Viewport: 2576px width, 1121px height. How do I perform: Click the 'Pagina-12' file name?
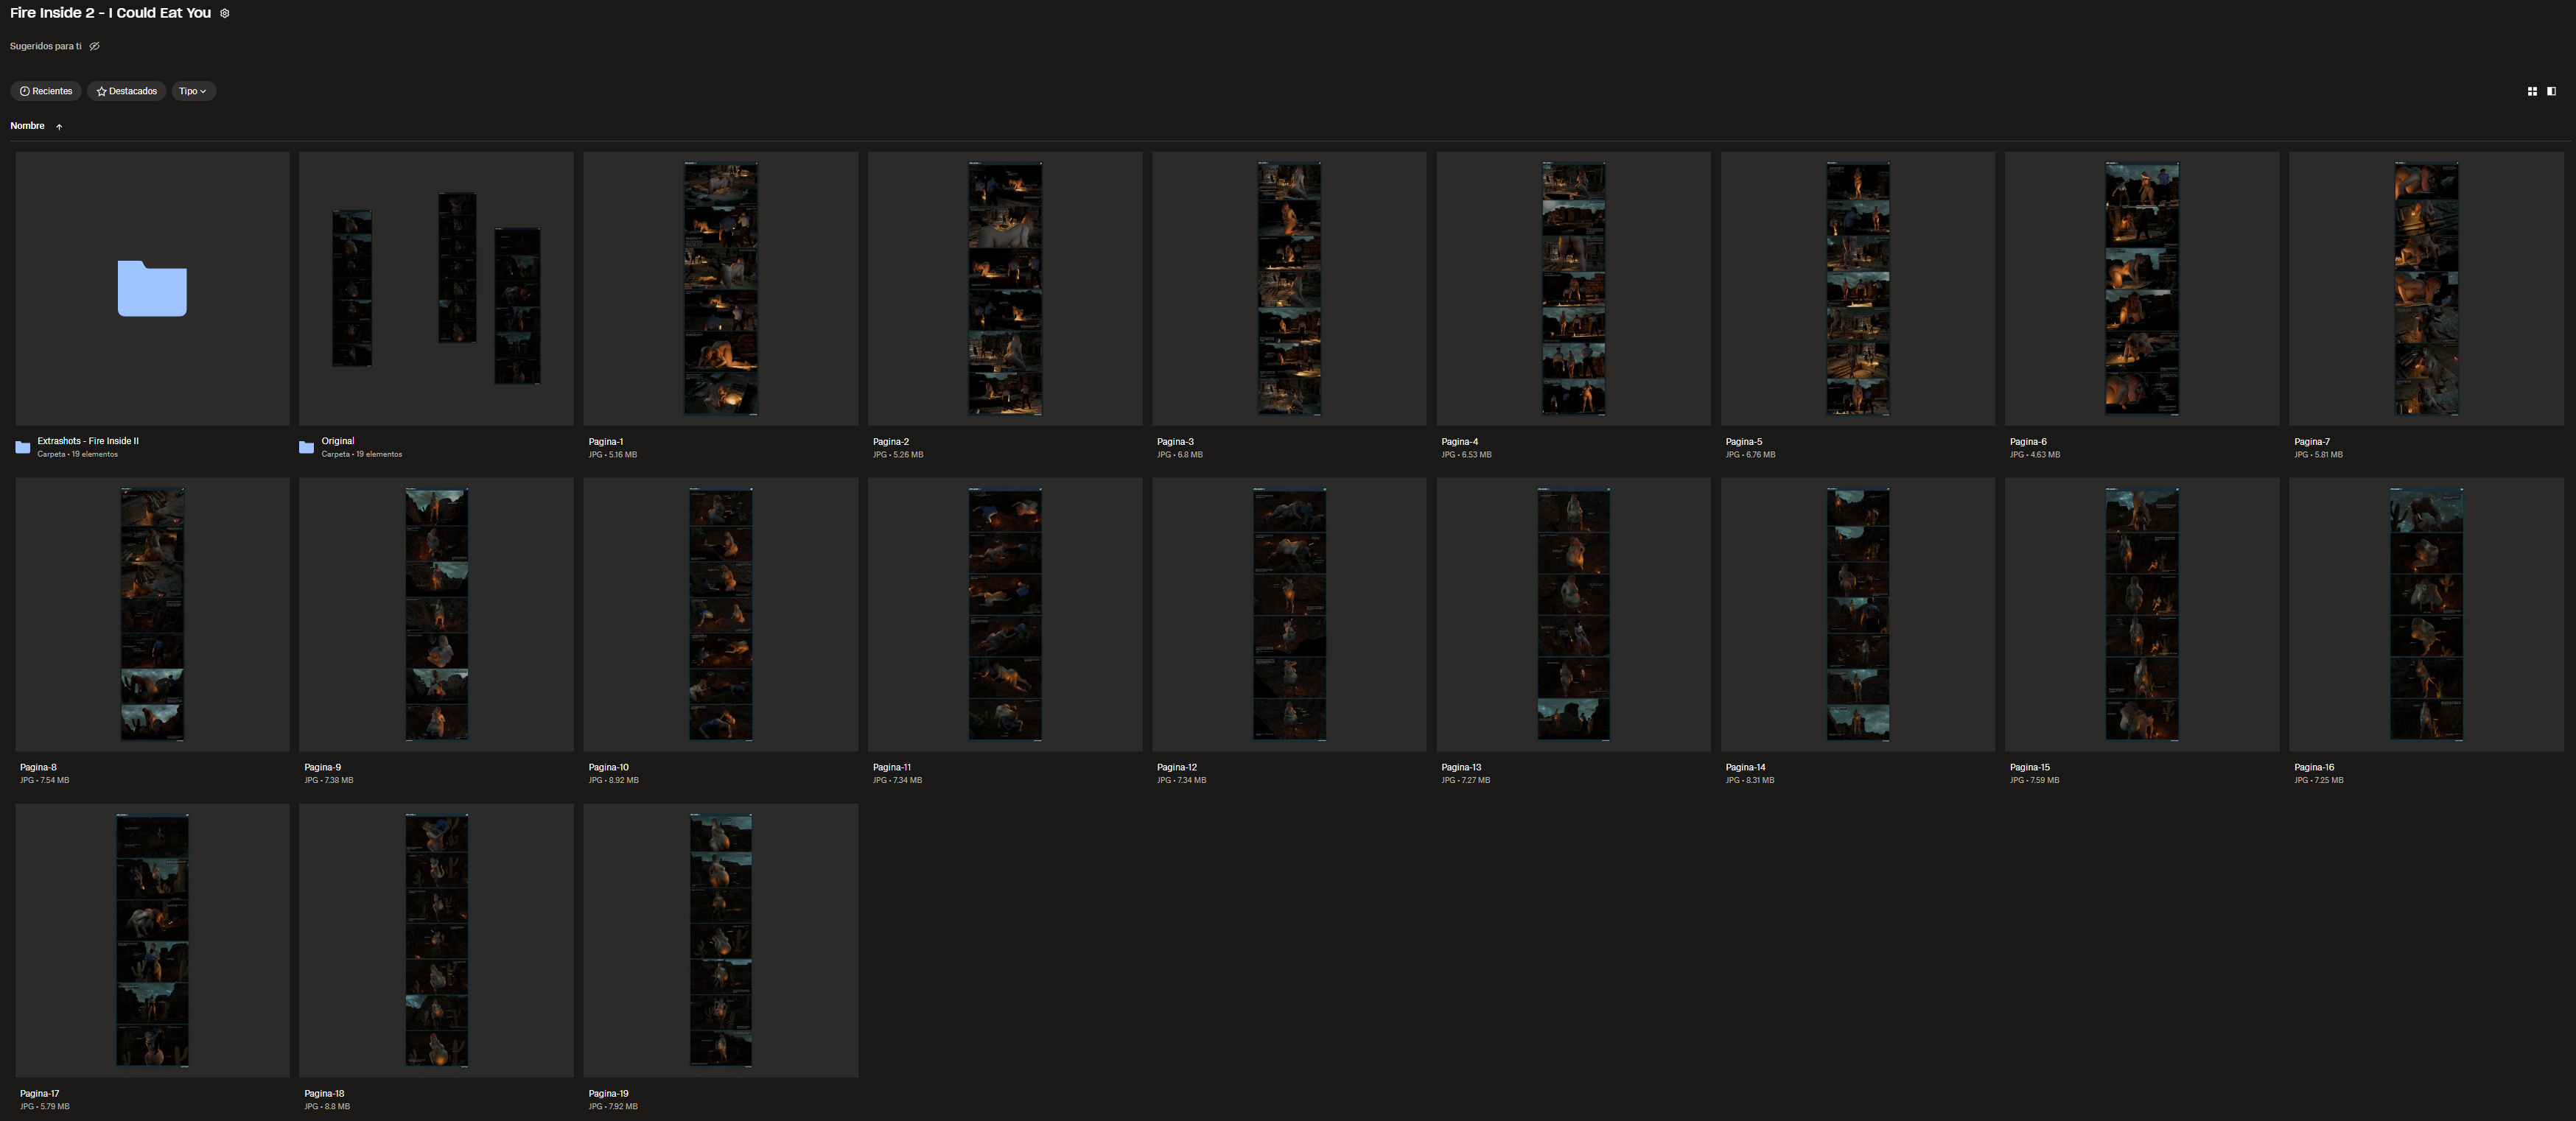[x=1177, y=768]
